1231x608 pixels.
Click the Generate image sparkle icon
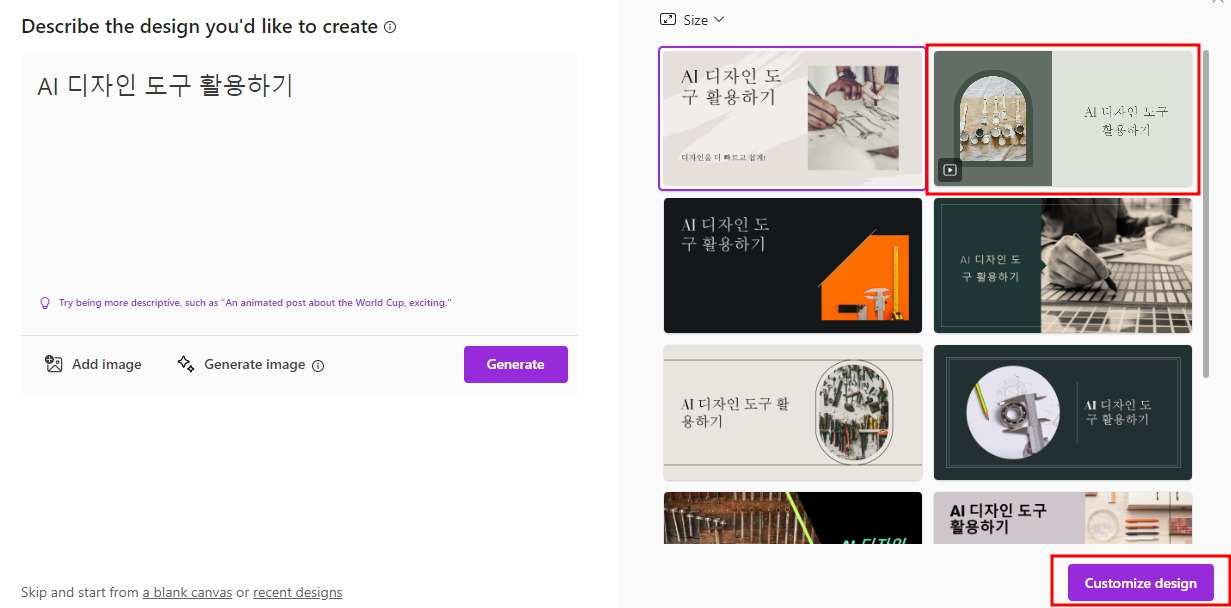click(x=185, y=364)
